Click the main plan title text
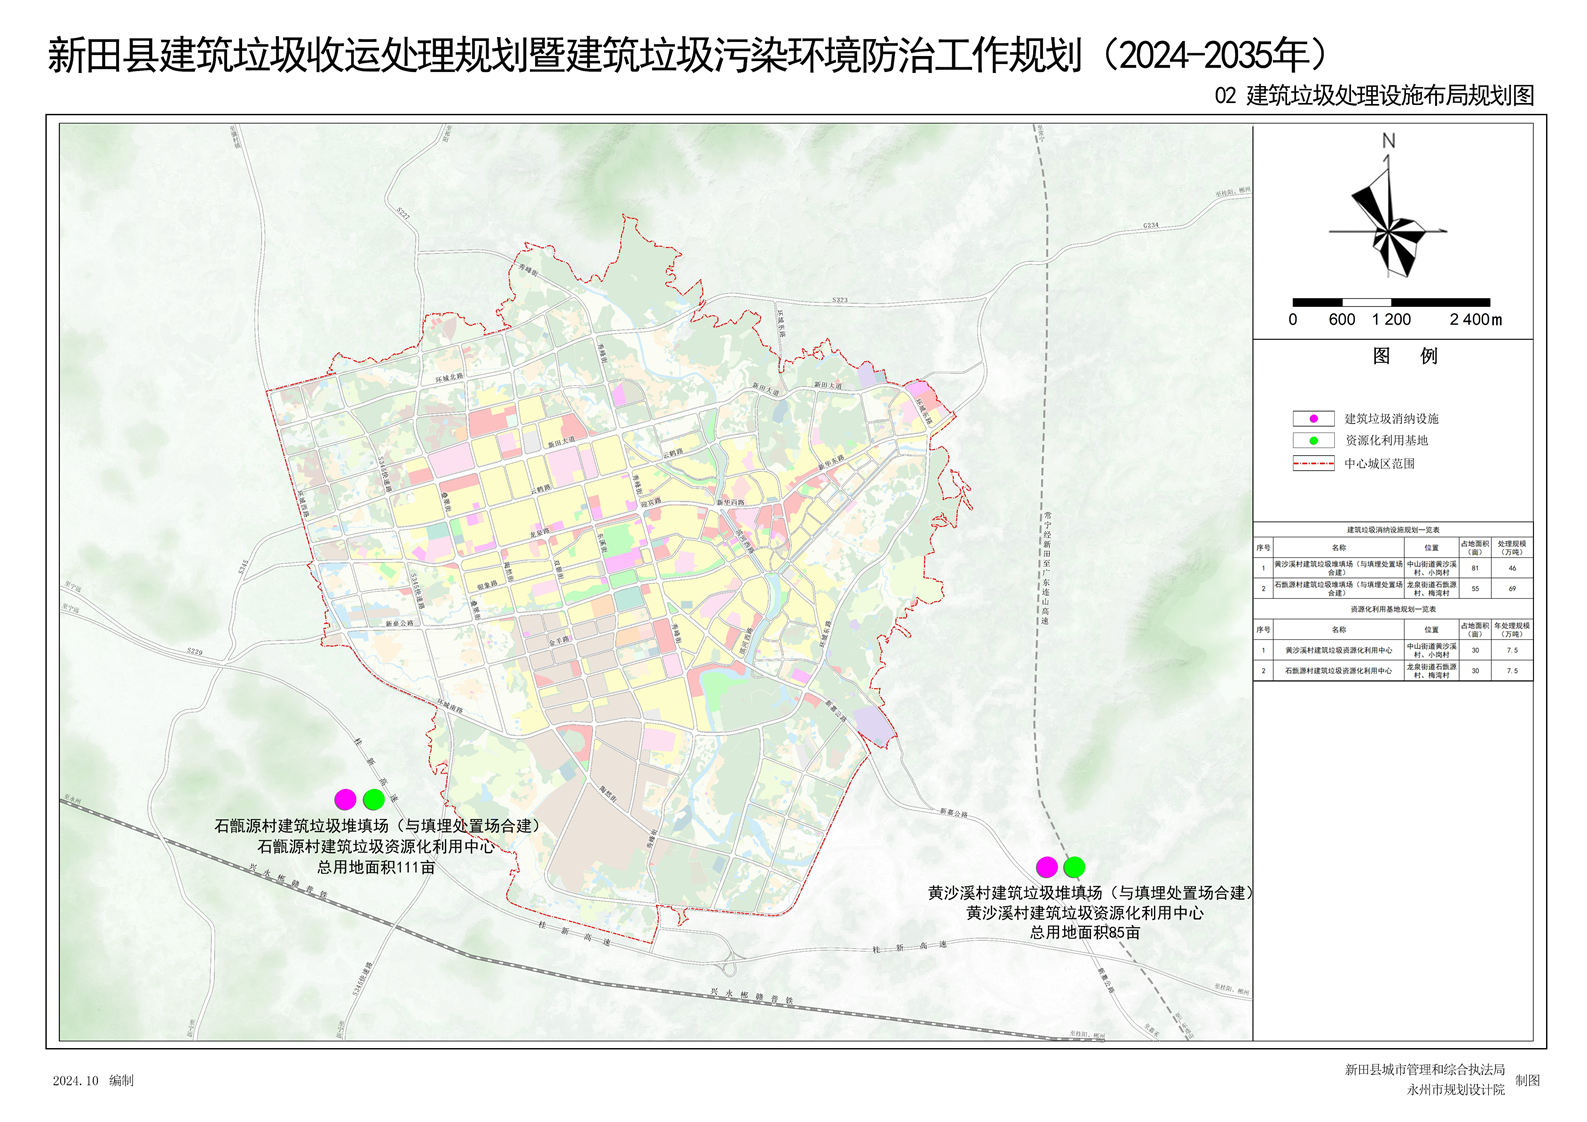Image resolution: width=1587 pixels, height=1122 pixels. pyautogui.click(x=690, y=55)
